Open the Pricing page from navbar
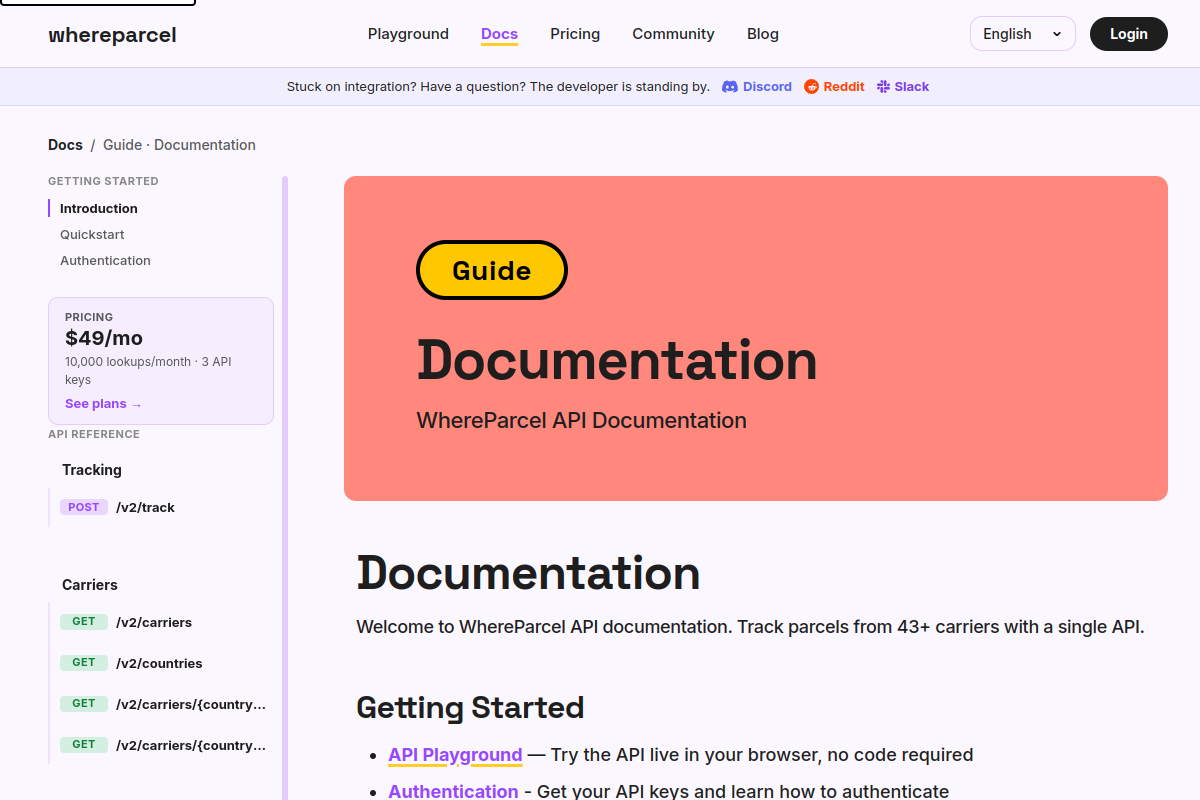The width and height of the screenshot is (1200, 800). 575,34
